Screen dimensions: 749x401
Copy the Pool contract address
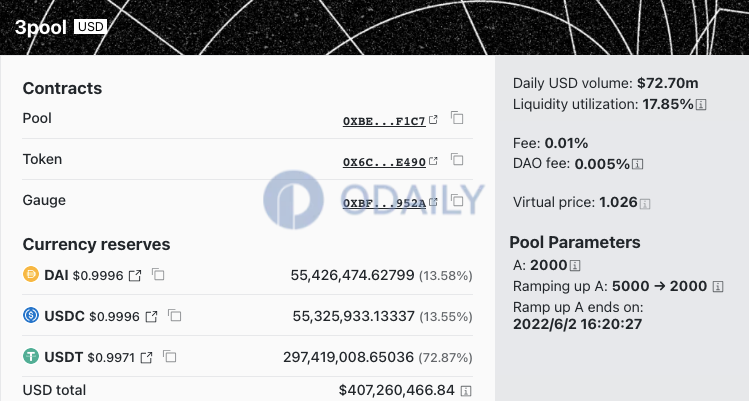(x=457, y=118)
